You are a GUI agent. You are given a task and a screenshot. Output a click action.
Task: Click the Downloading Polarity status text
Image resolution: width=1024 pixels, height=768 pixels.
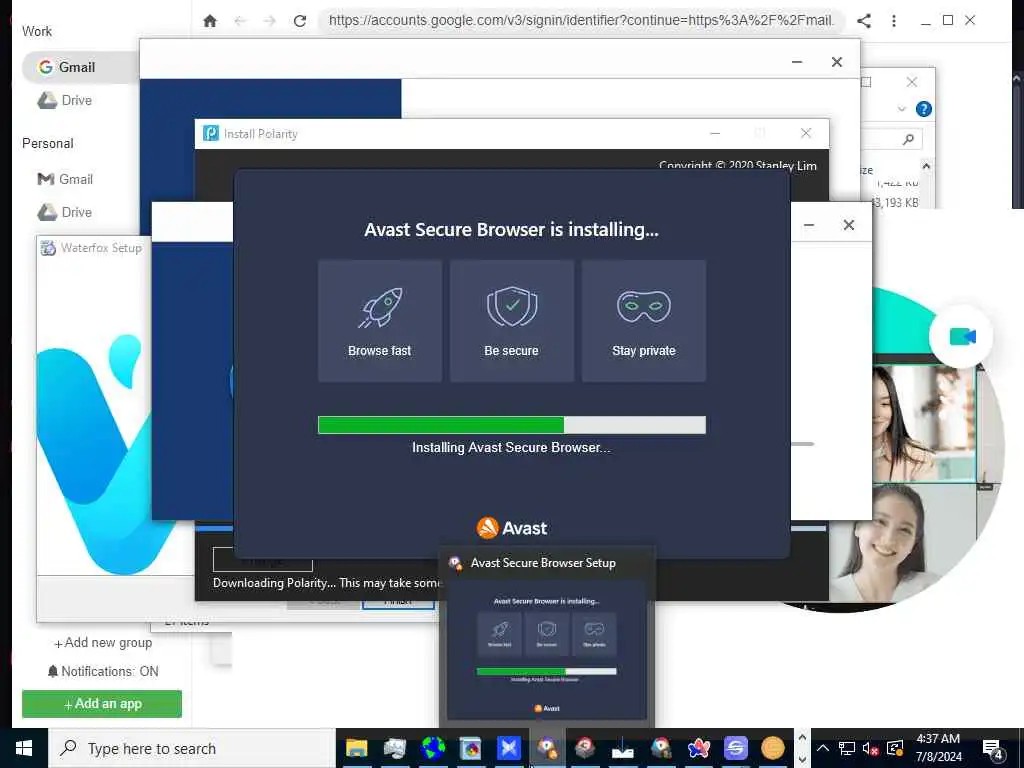[x=327, y=583]
